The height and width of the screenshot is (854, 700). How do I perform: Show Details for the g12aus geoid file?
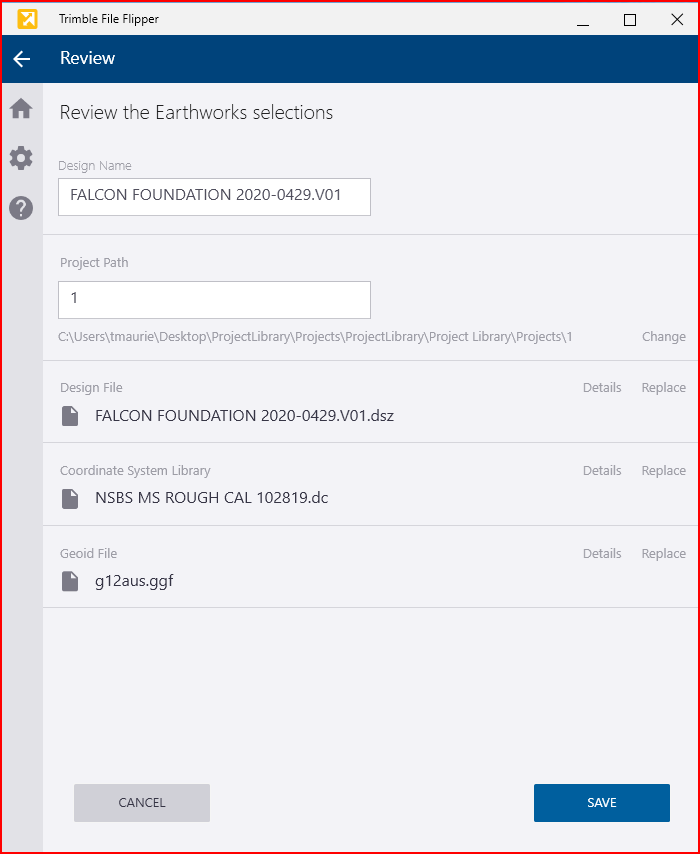pos(602,553)
